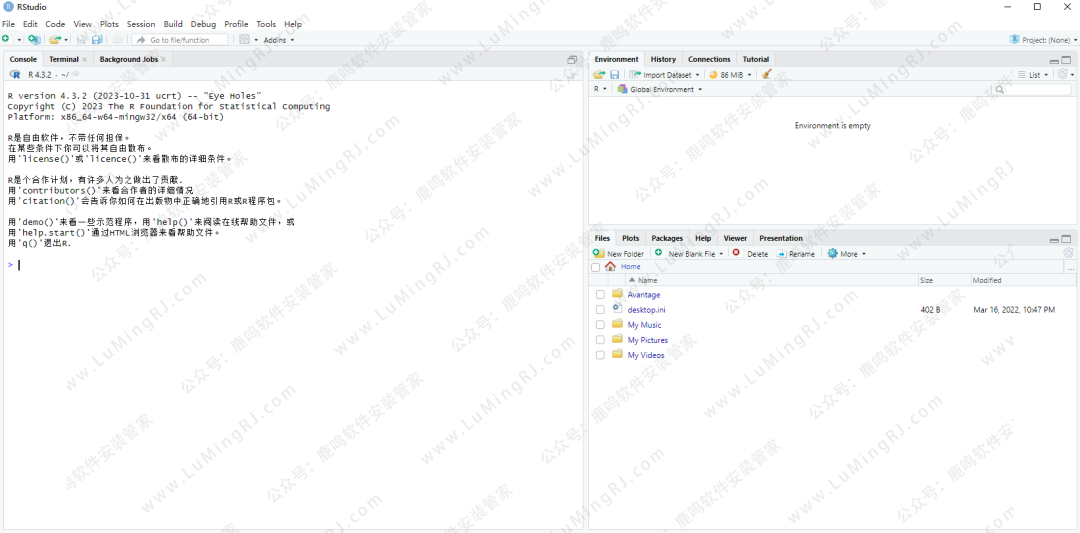The image size is (1080, 533).
Task: Click the Create a Project icon
Action: (34, 40)
